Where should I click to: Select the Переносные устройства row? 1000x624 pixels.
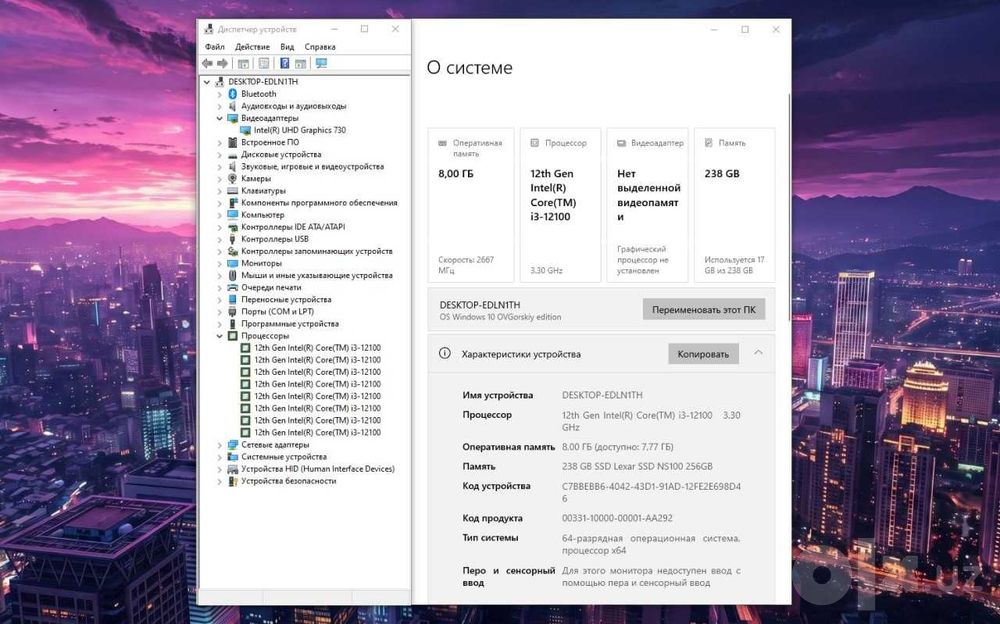click(x=286, y=300)
